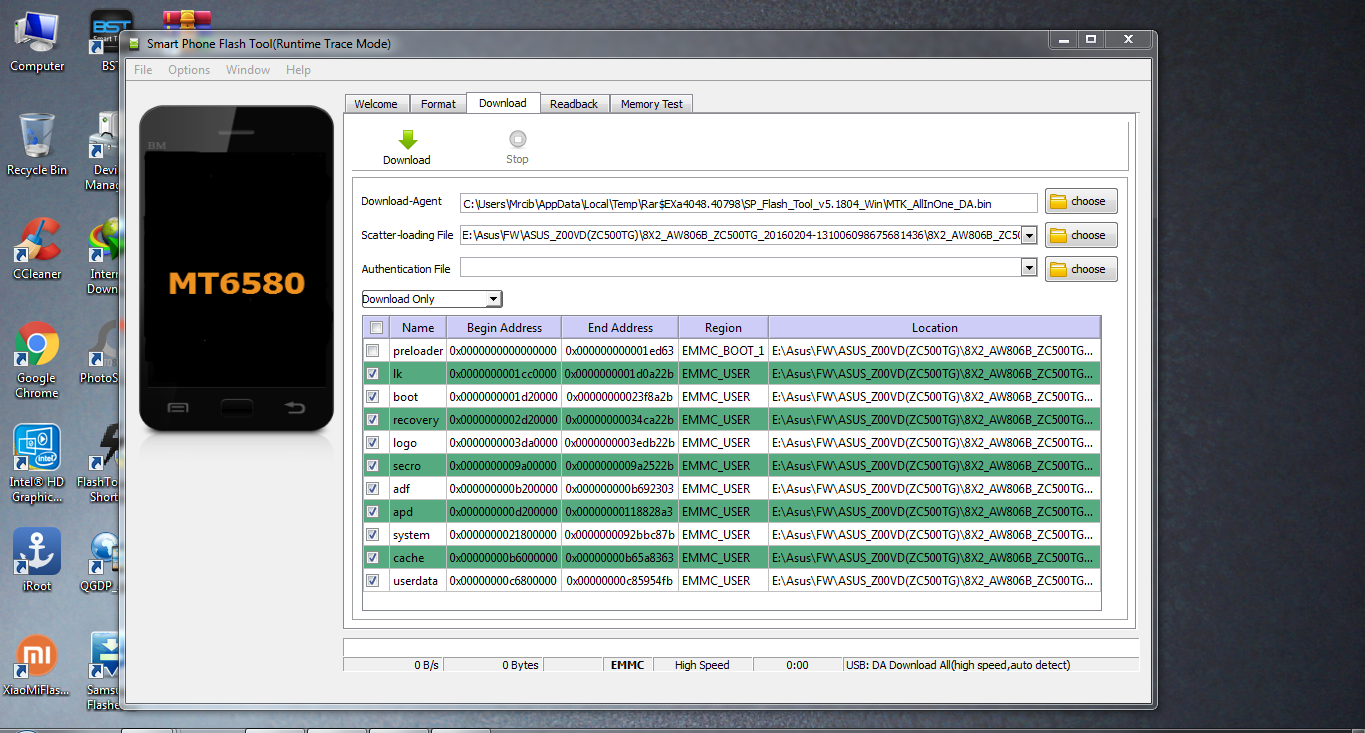Click the recovery begin address 0x0000000002d20000
Image resolution: width=1365 pixels, height=733 pixels.
[x=504, y=420]
